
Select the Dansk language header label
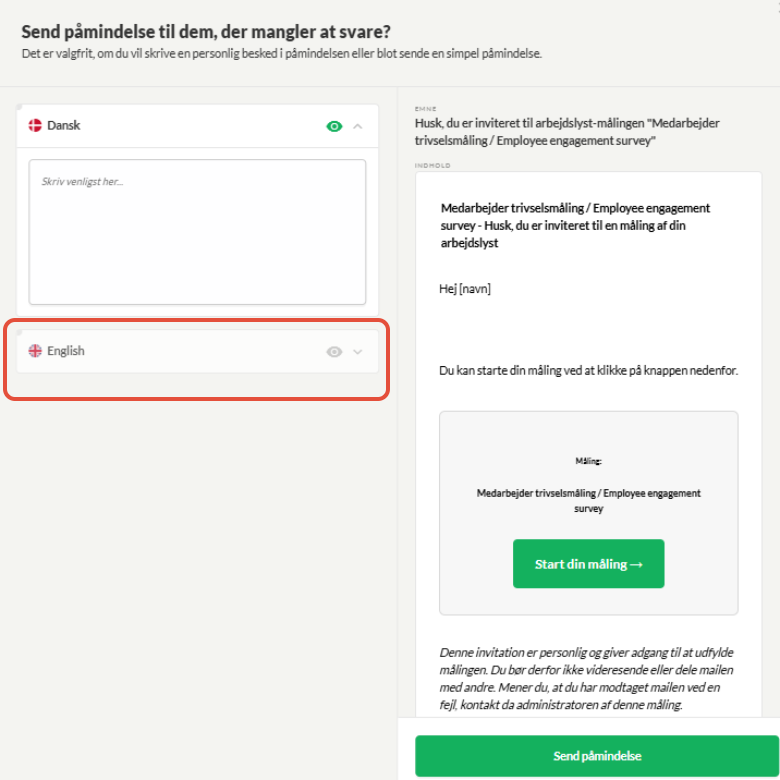pyautogui.click(x=63, y=125)
